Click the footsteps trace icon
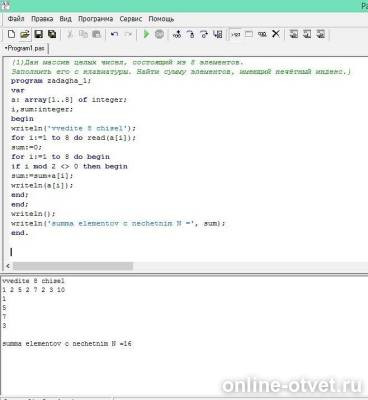The width and height of the screenshot is (368, 400). [177, 34]
